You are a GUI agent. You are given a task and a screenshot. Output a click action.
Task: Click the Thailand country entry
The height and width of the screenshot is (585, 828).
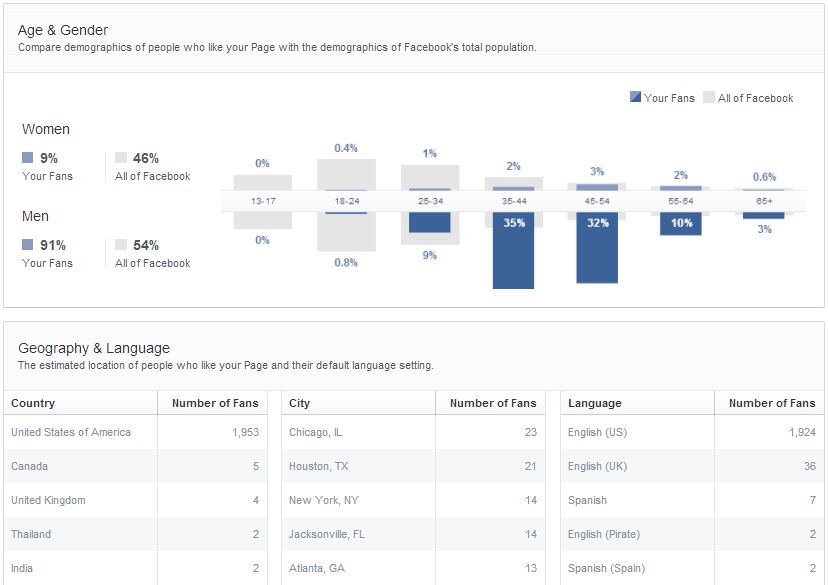[31, 534]
